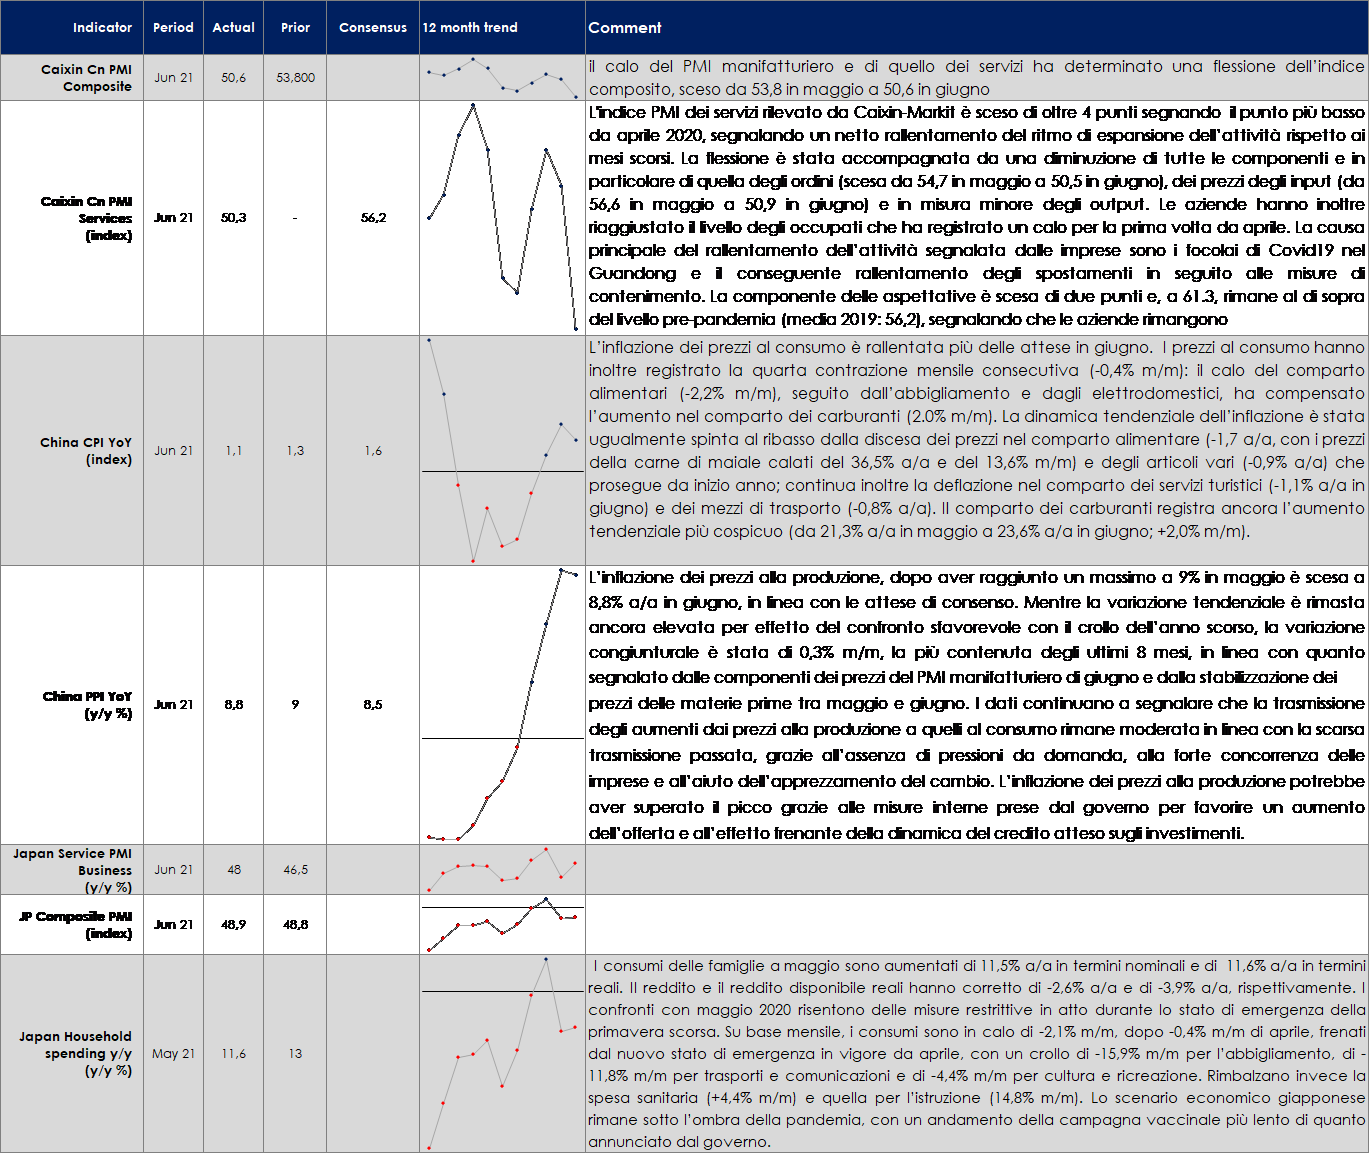
Task: Click the Japan Household spending comment text
Action: tap(976, 1053)
